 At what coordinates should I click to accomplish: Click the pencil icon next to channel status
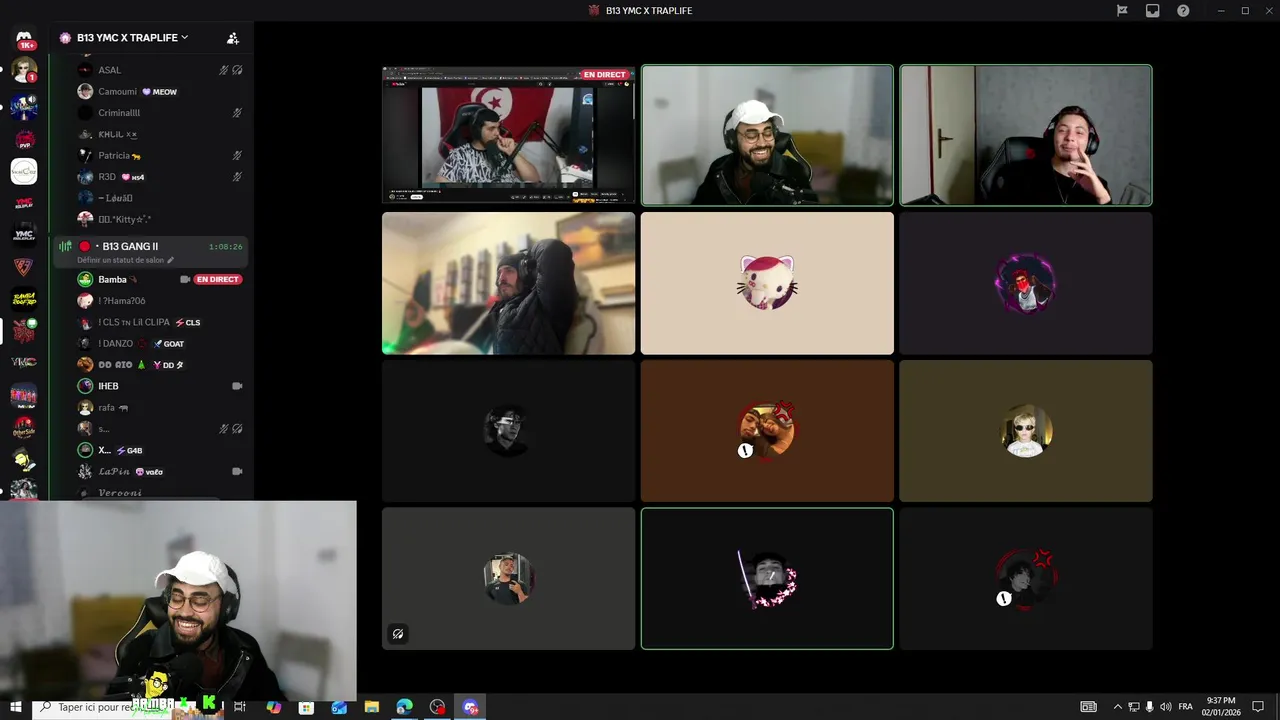point(170,260)
